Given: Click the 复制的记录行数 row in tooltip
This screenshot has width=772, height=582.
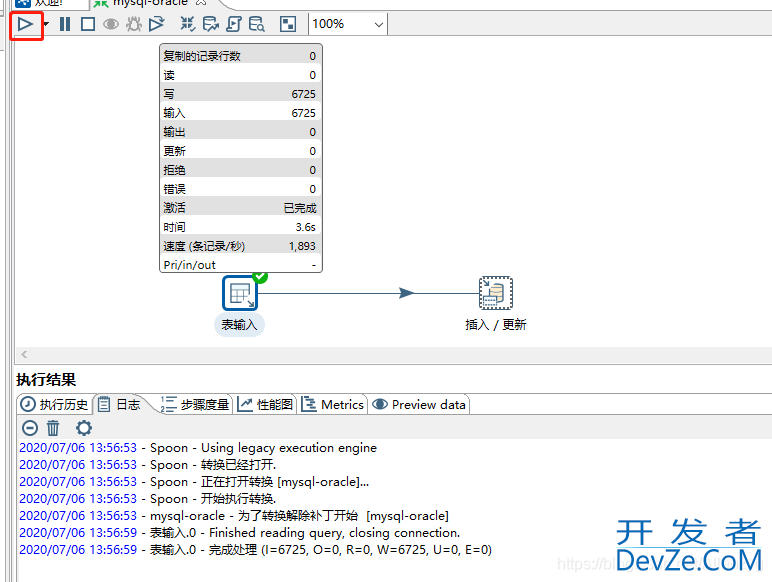Looking at the screenshot, I should click(240, 56).
